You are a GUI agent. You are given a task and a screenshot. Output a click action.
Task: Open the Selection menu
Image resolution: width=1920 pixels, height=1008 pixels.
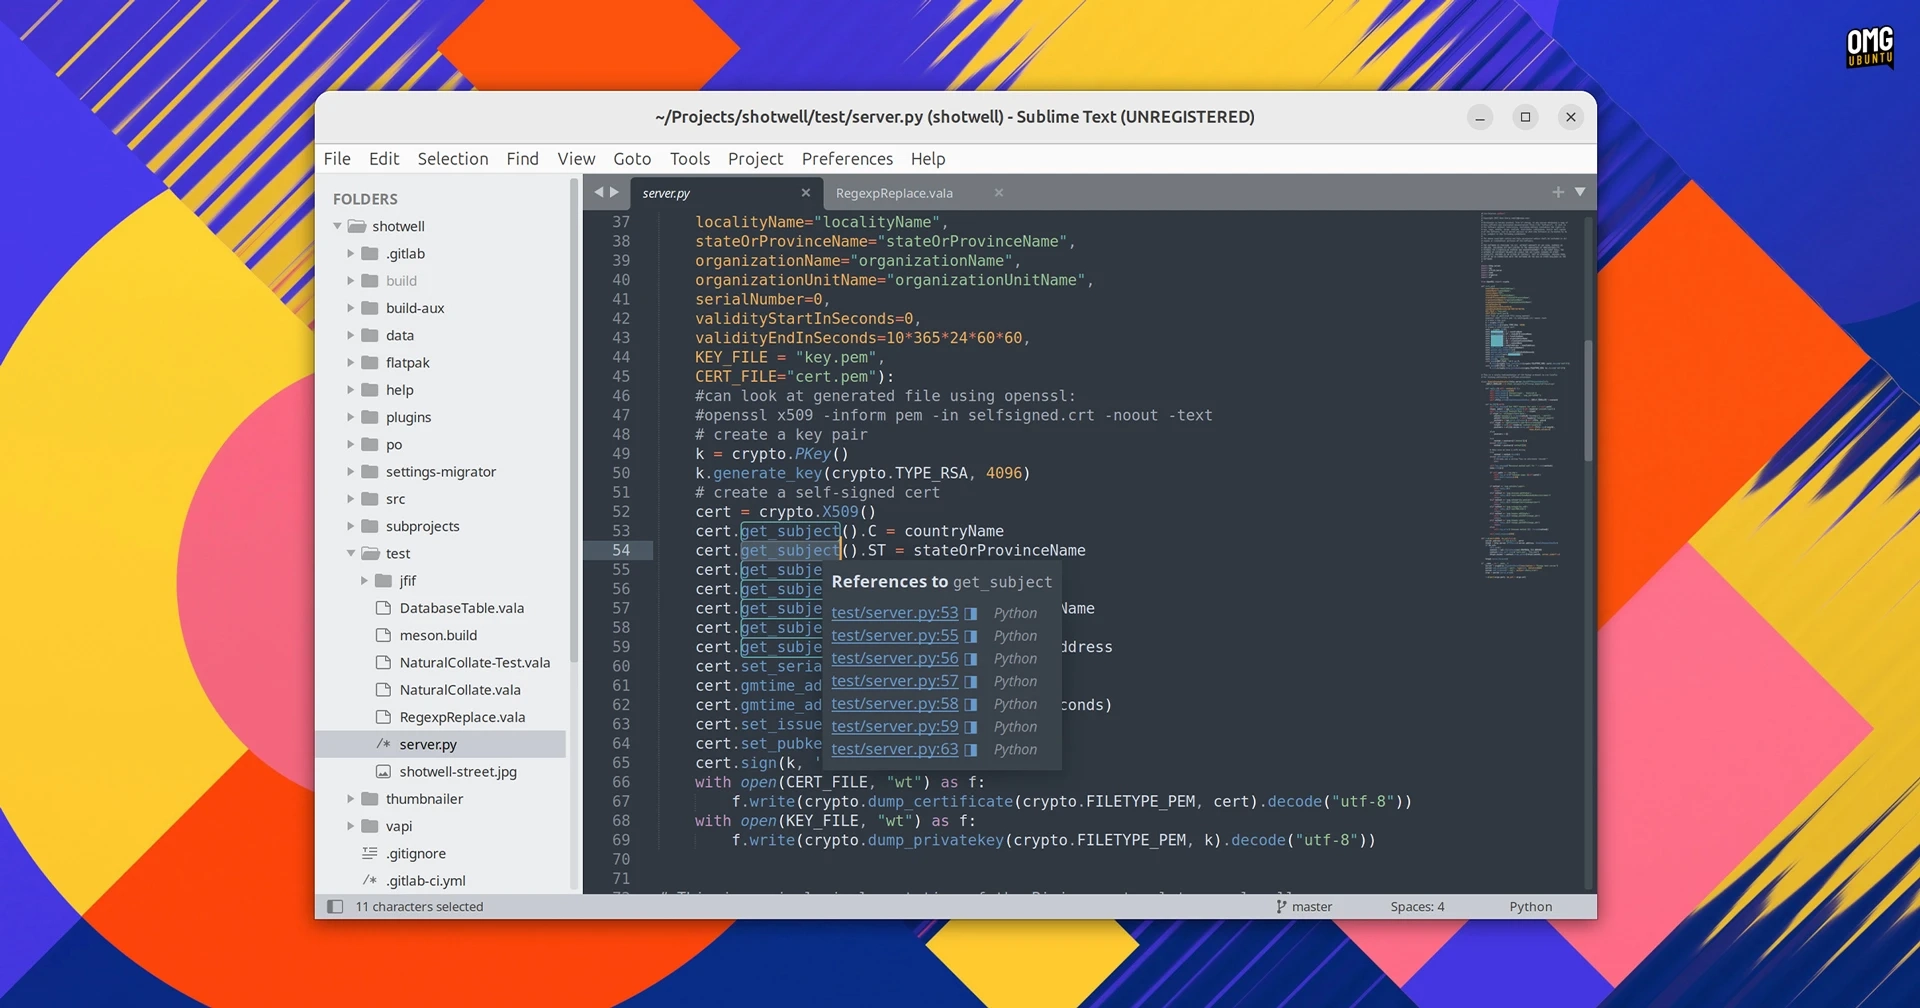[453, 159]
